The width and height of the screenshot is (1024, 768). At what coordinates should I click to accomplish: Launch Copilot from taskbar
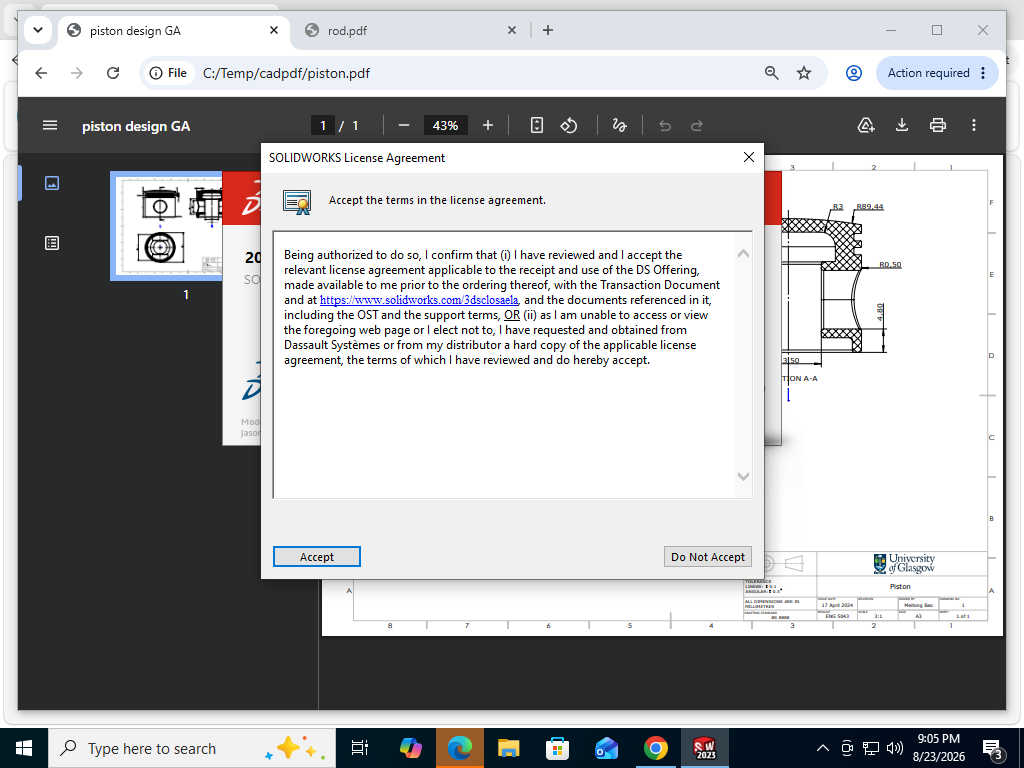coord(411,748)
